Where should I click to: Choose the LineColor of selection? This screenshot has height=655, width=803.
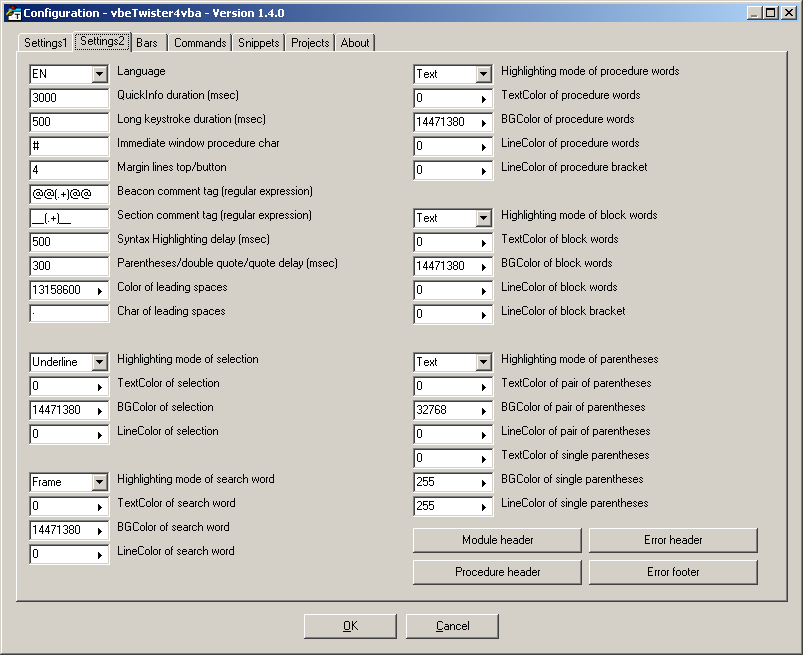pyautogui.click(x=100, y=435)
